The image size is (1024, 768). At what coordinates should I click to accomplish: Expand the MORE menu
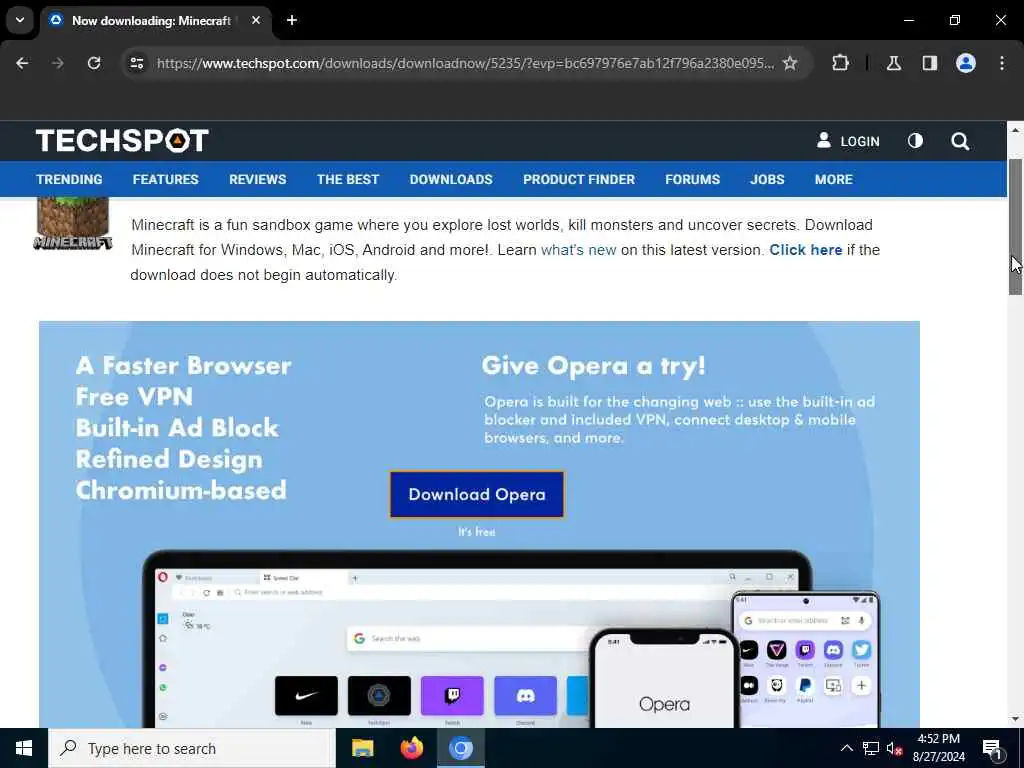(833, 180)
